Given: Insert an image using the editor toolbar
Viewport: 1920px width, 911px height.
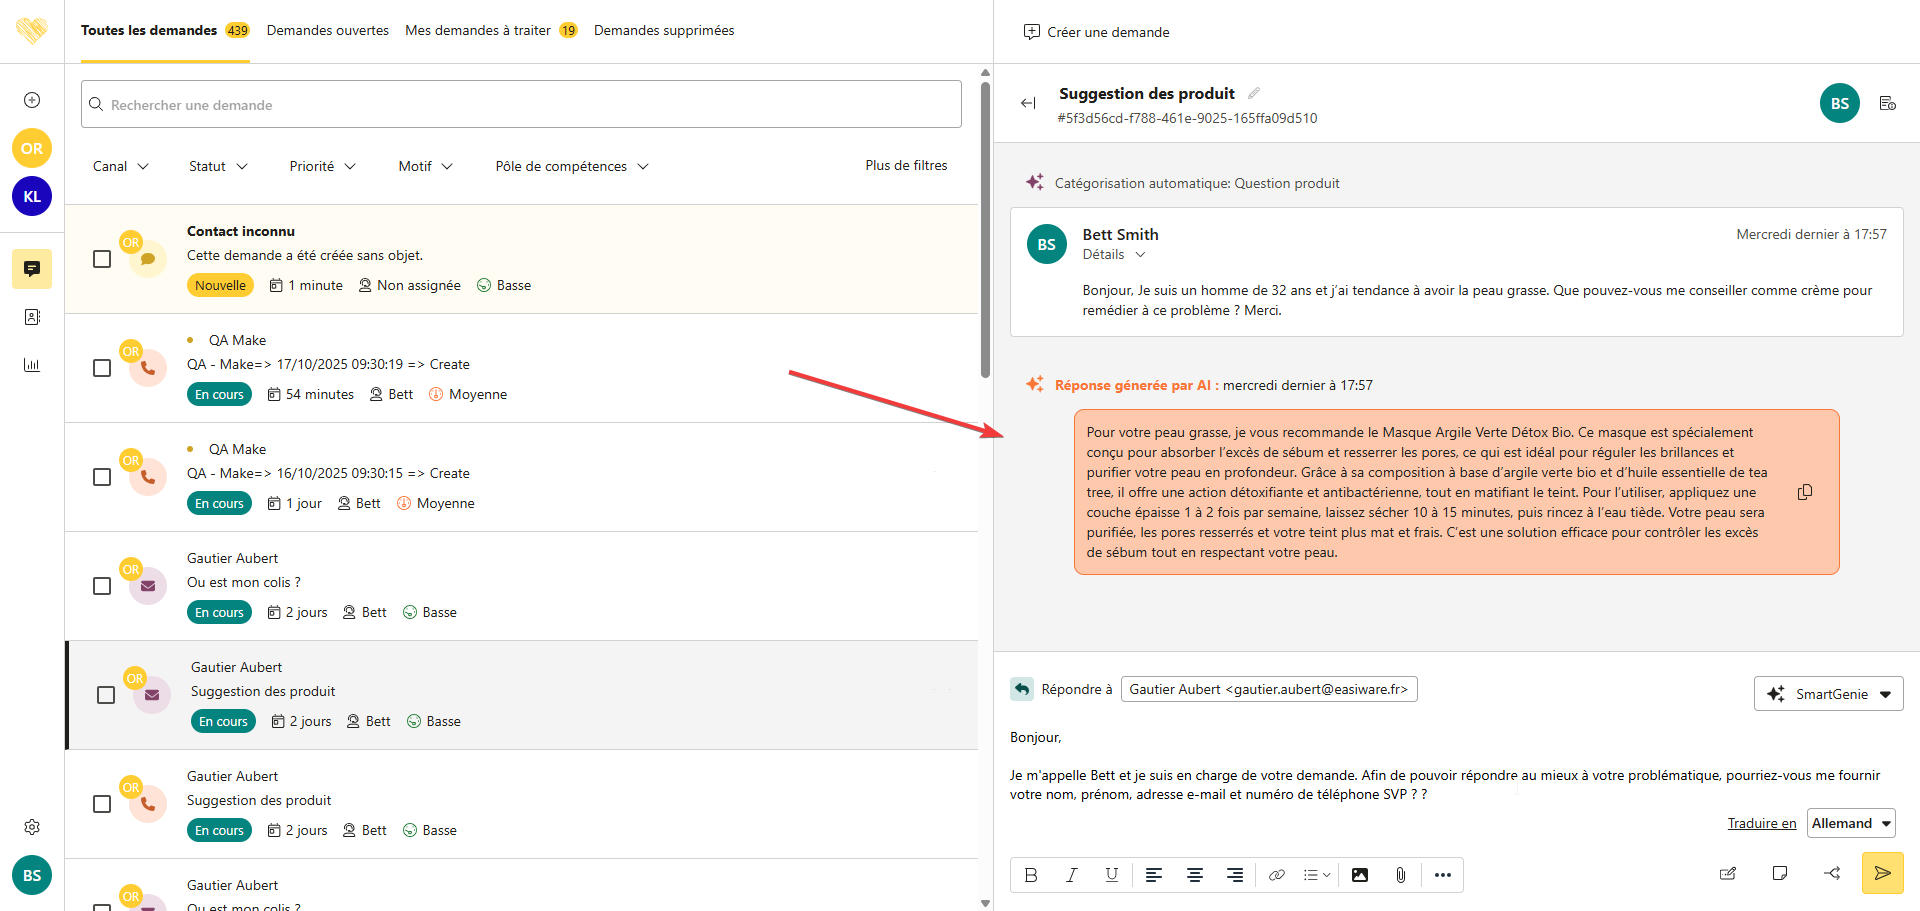Looking at the screenshot, I should click(1359, 875).
